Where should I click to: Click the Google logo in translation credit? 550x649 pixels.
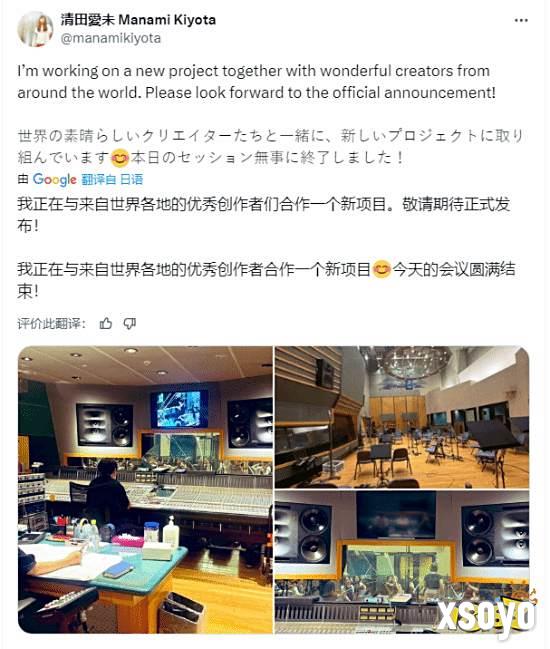(x=55, y=180)
